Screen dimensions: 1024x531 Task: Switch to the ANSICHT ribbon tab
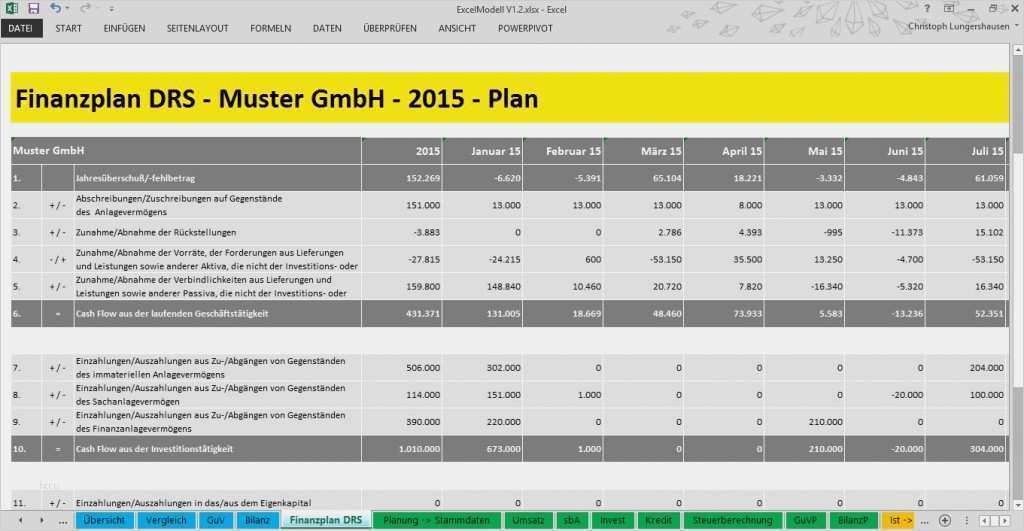456,28
